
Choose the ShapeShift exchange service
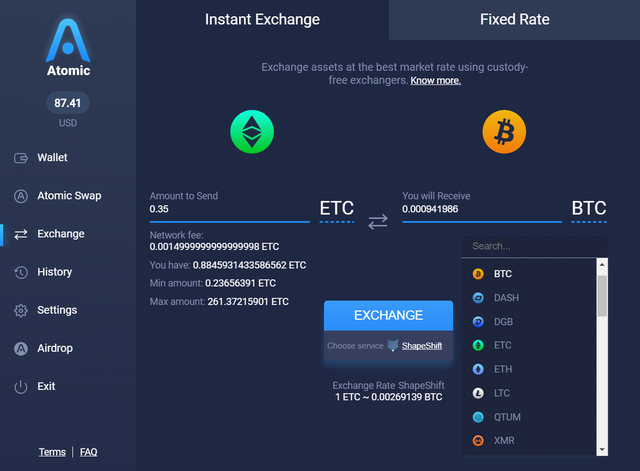(422, 346)
